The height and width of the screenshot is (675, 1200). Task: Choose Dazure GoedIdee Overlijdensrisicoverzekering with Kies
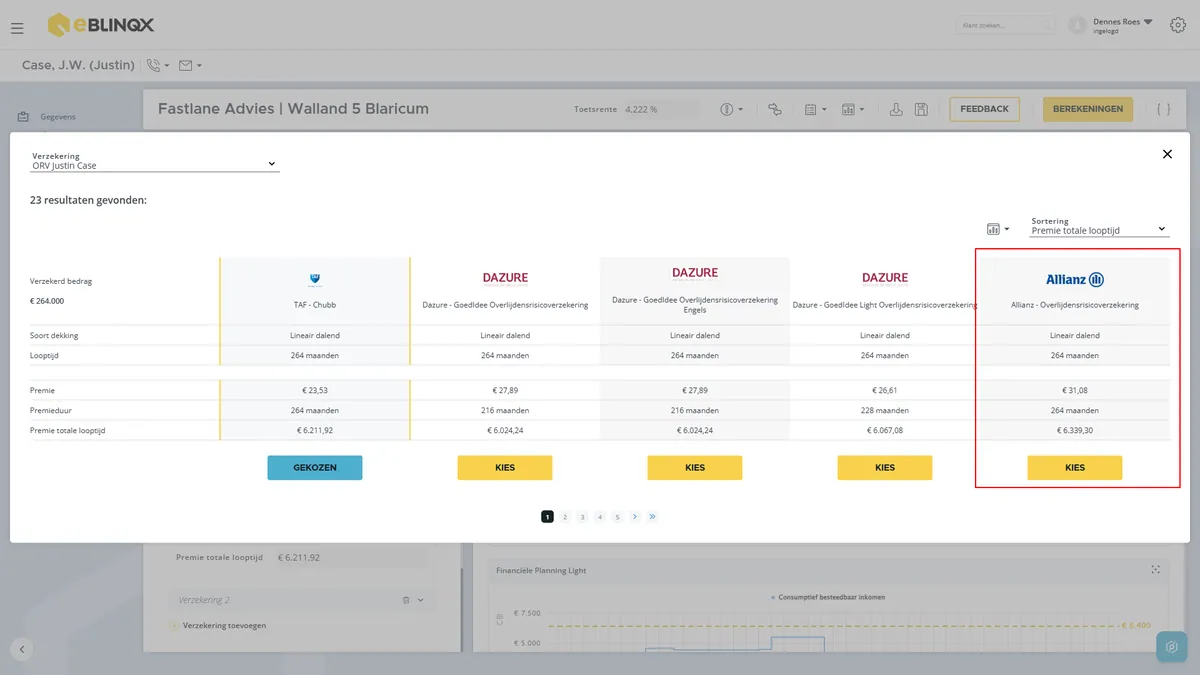click(505, 468)
